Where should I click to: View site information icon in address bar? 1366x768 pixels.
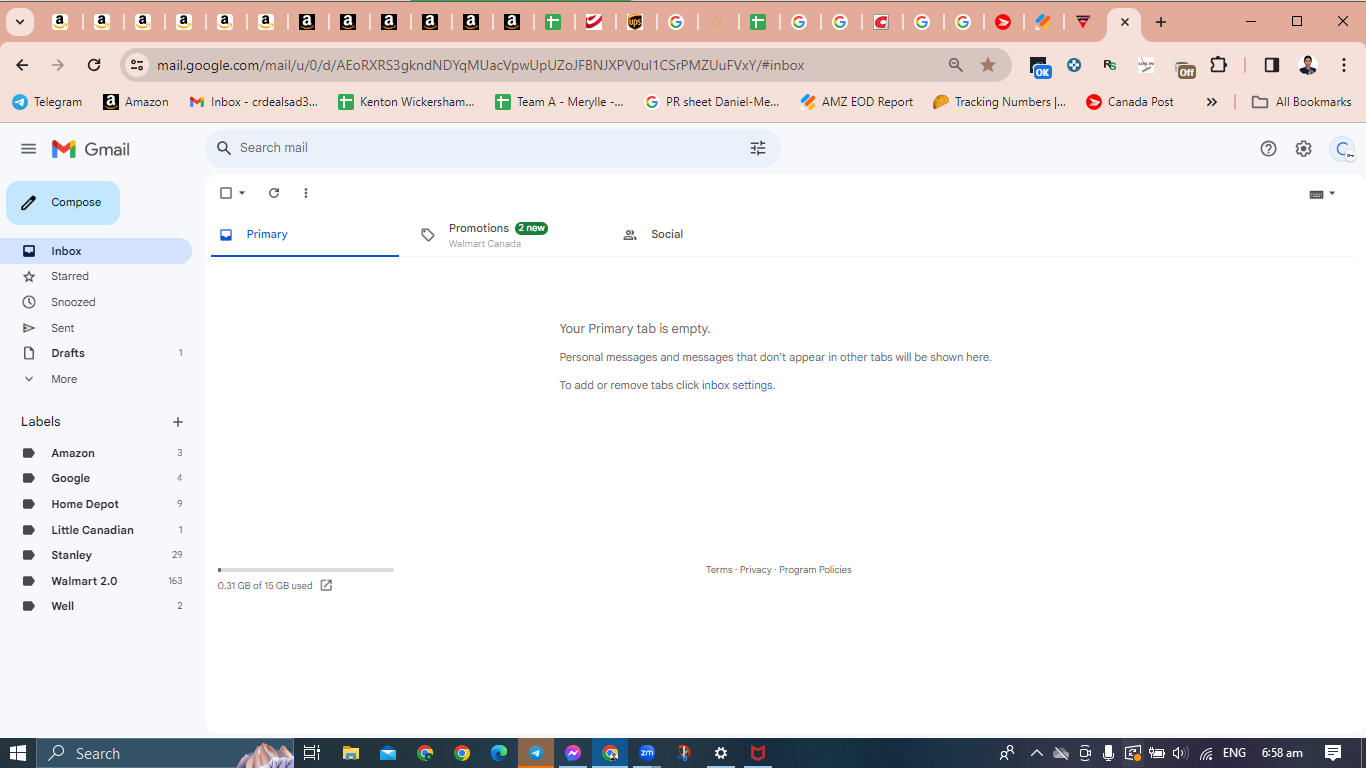137,65
